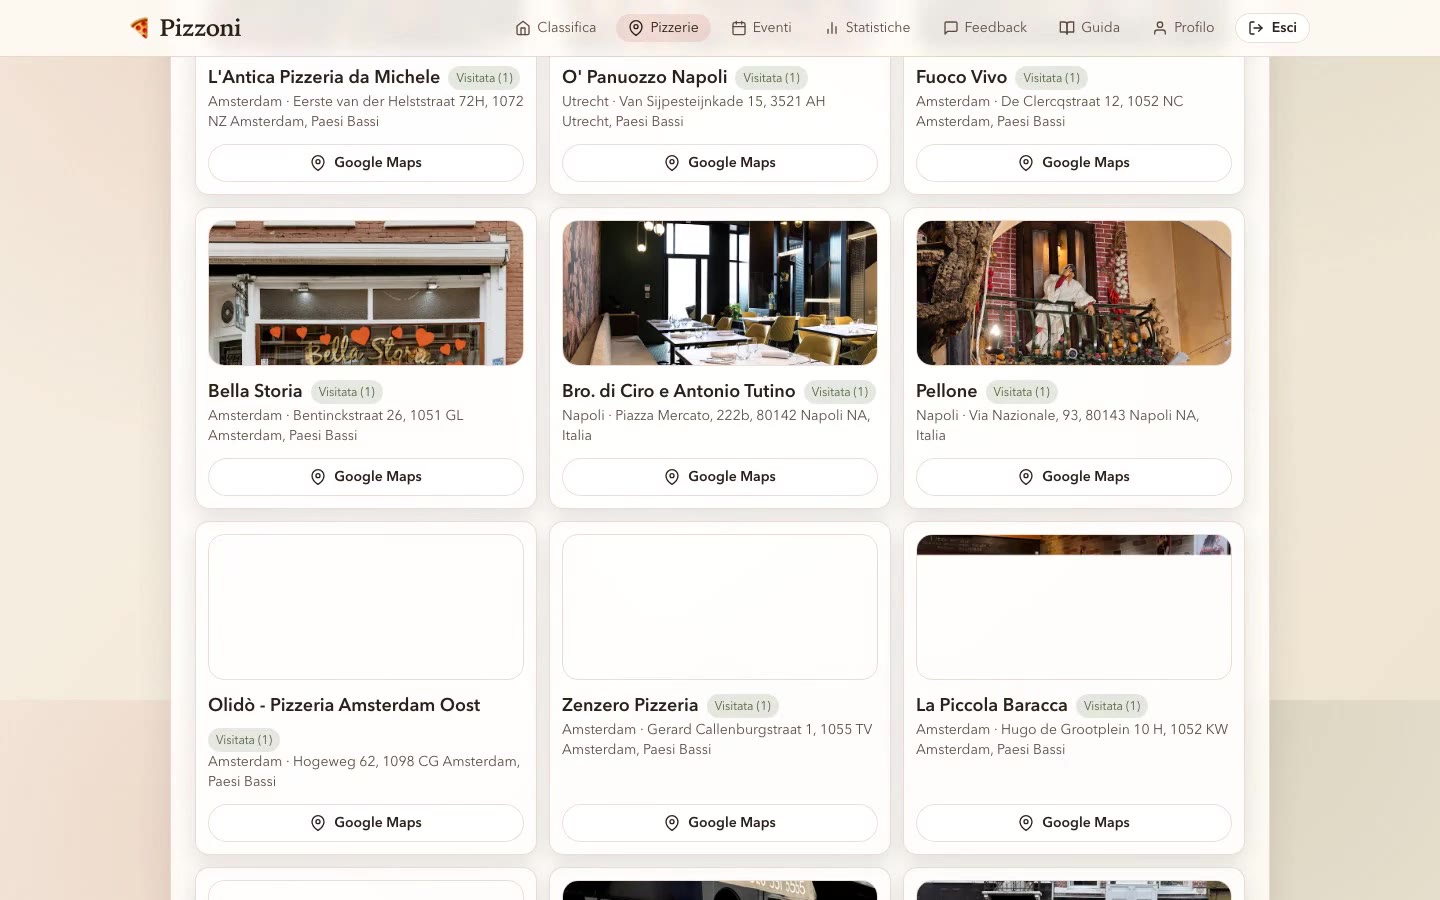Click the Olidò blank image placeholder
1440x900 pixels.
click(x=366, y=607)
